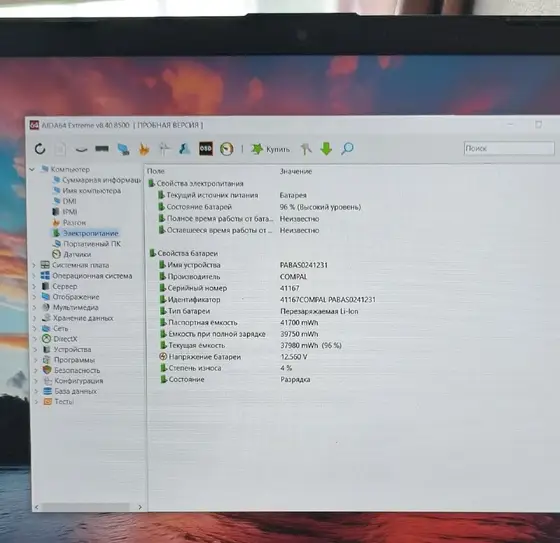Expand the Сеть node
This screenshot has height=543, width=560.
[x=35, y=328]
